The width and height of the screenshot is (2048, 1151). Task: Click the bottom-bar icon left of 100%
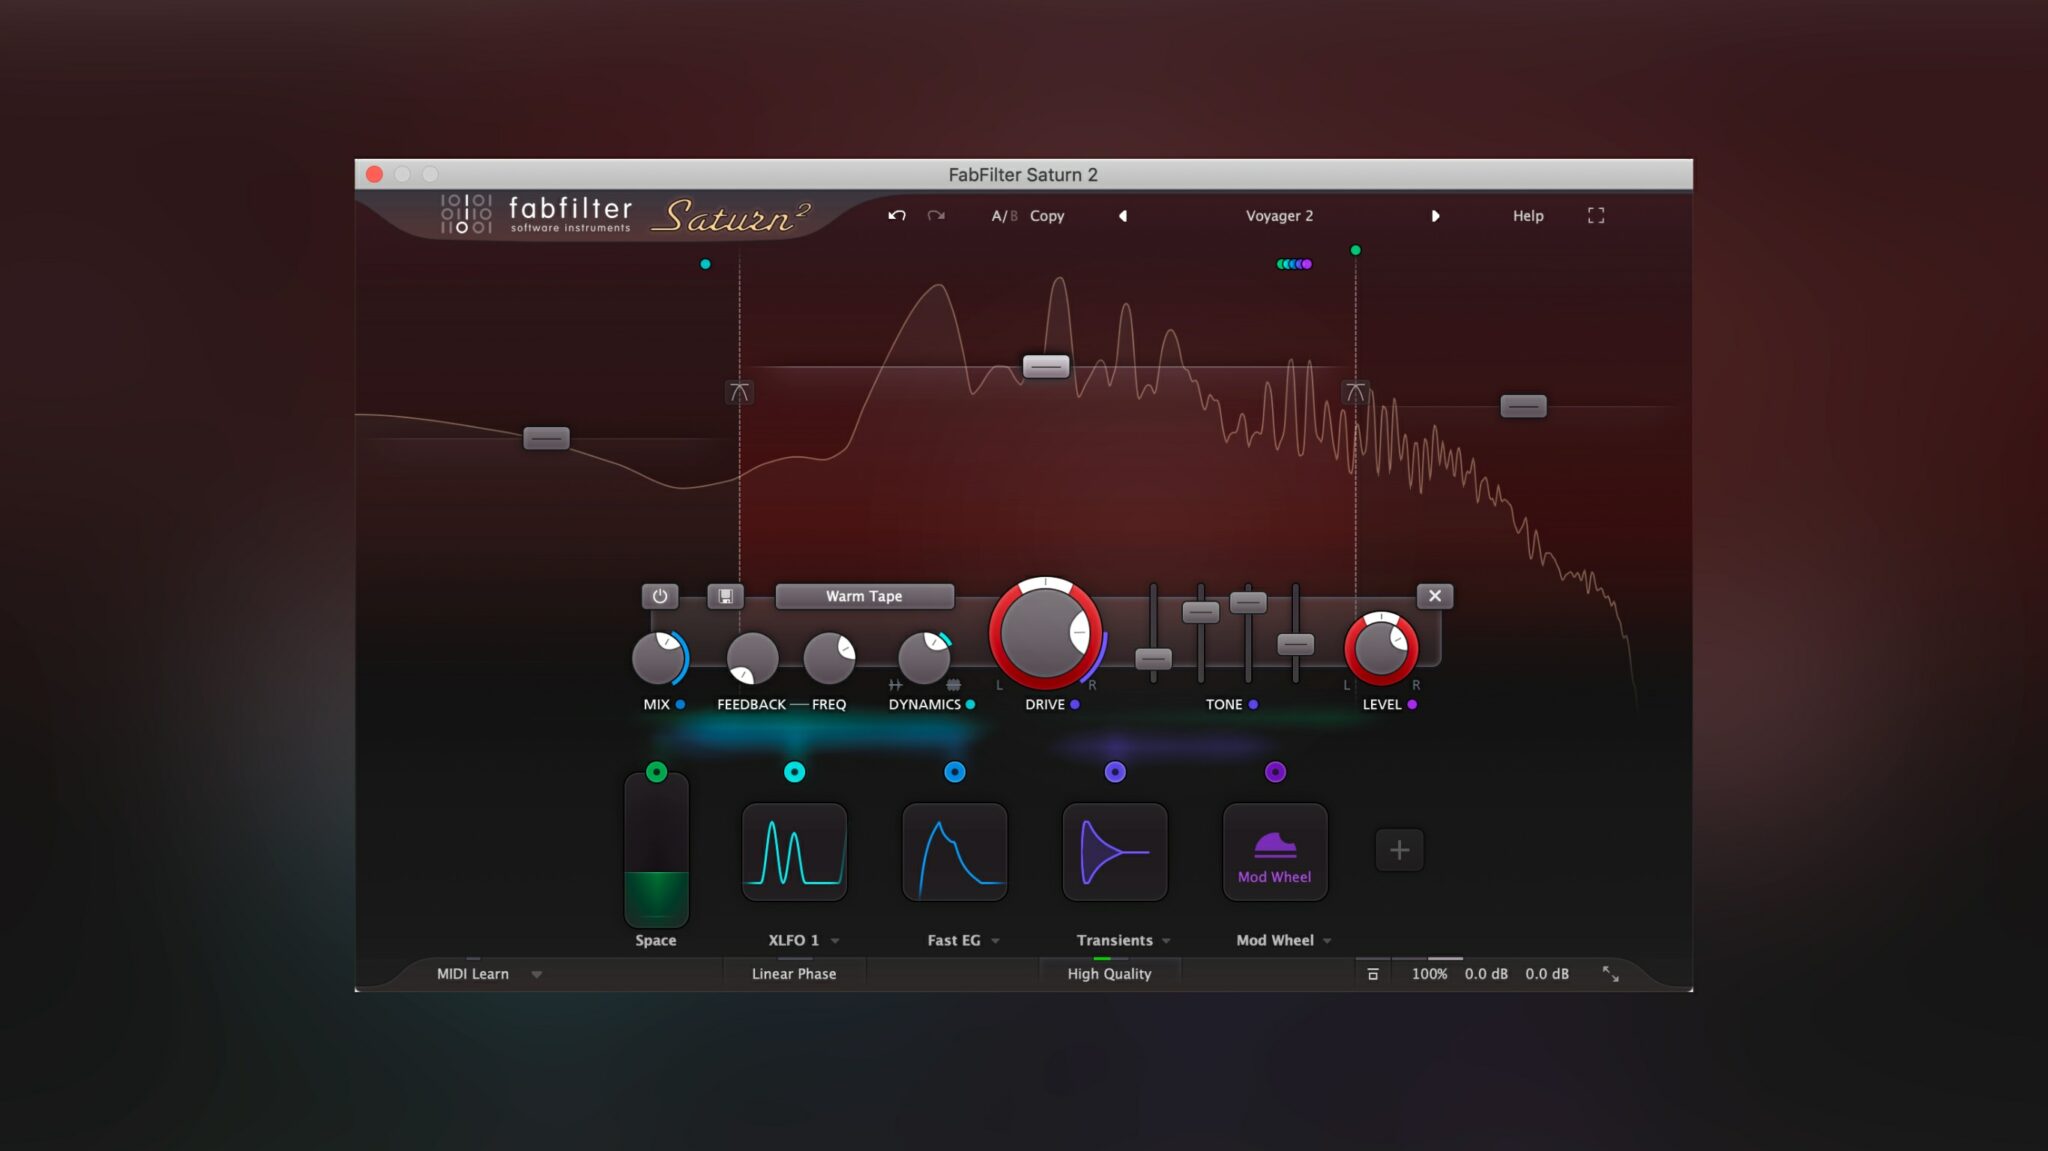tap(1373, 974)
